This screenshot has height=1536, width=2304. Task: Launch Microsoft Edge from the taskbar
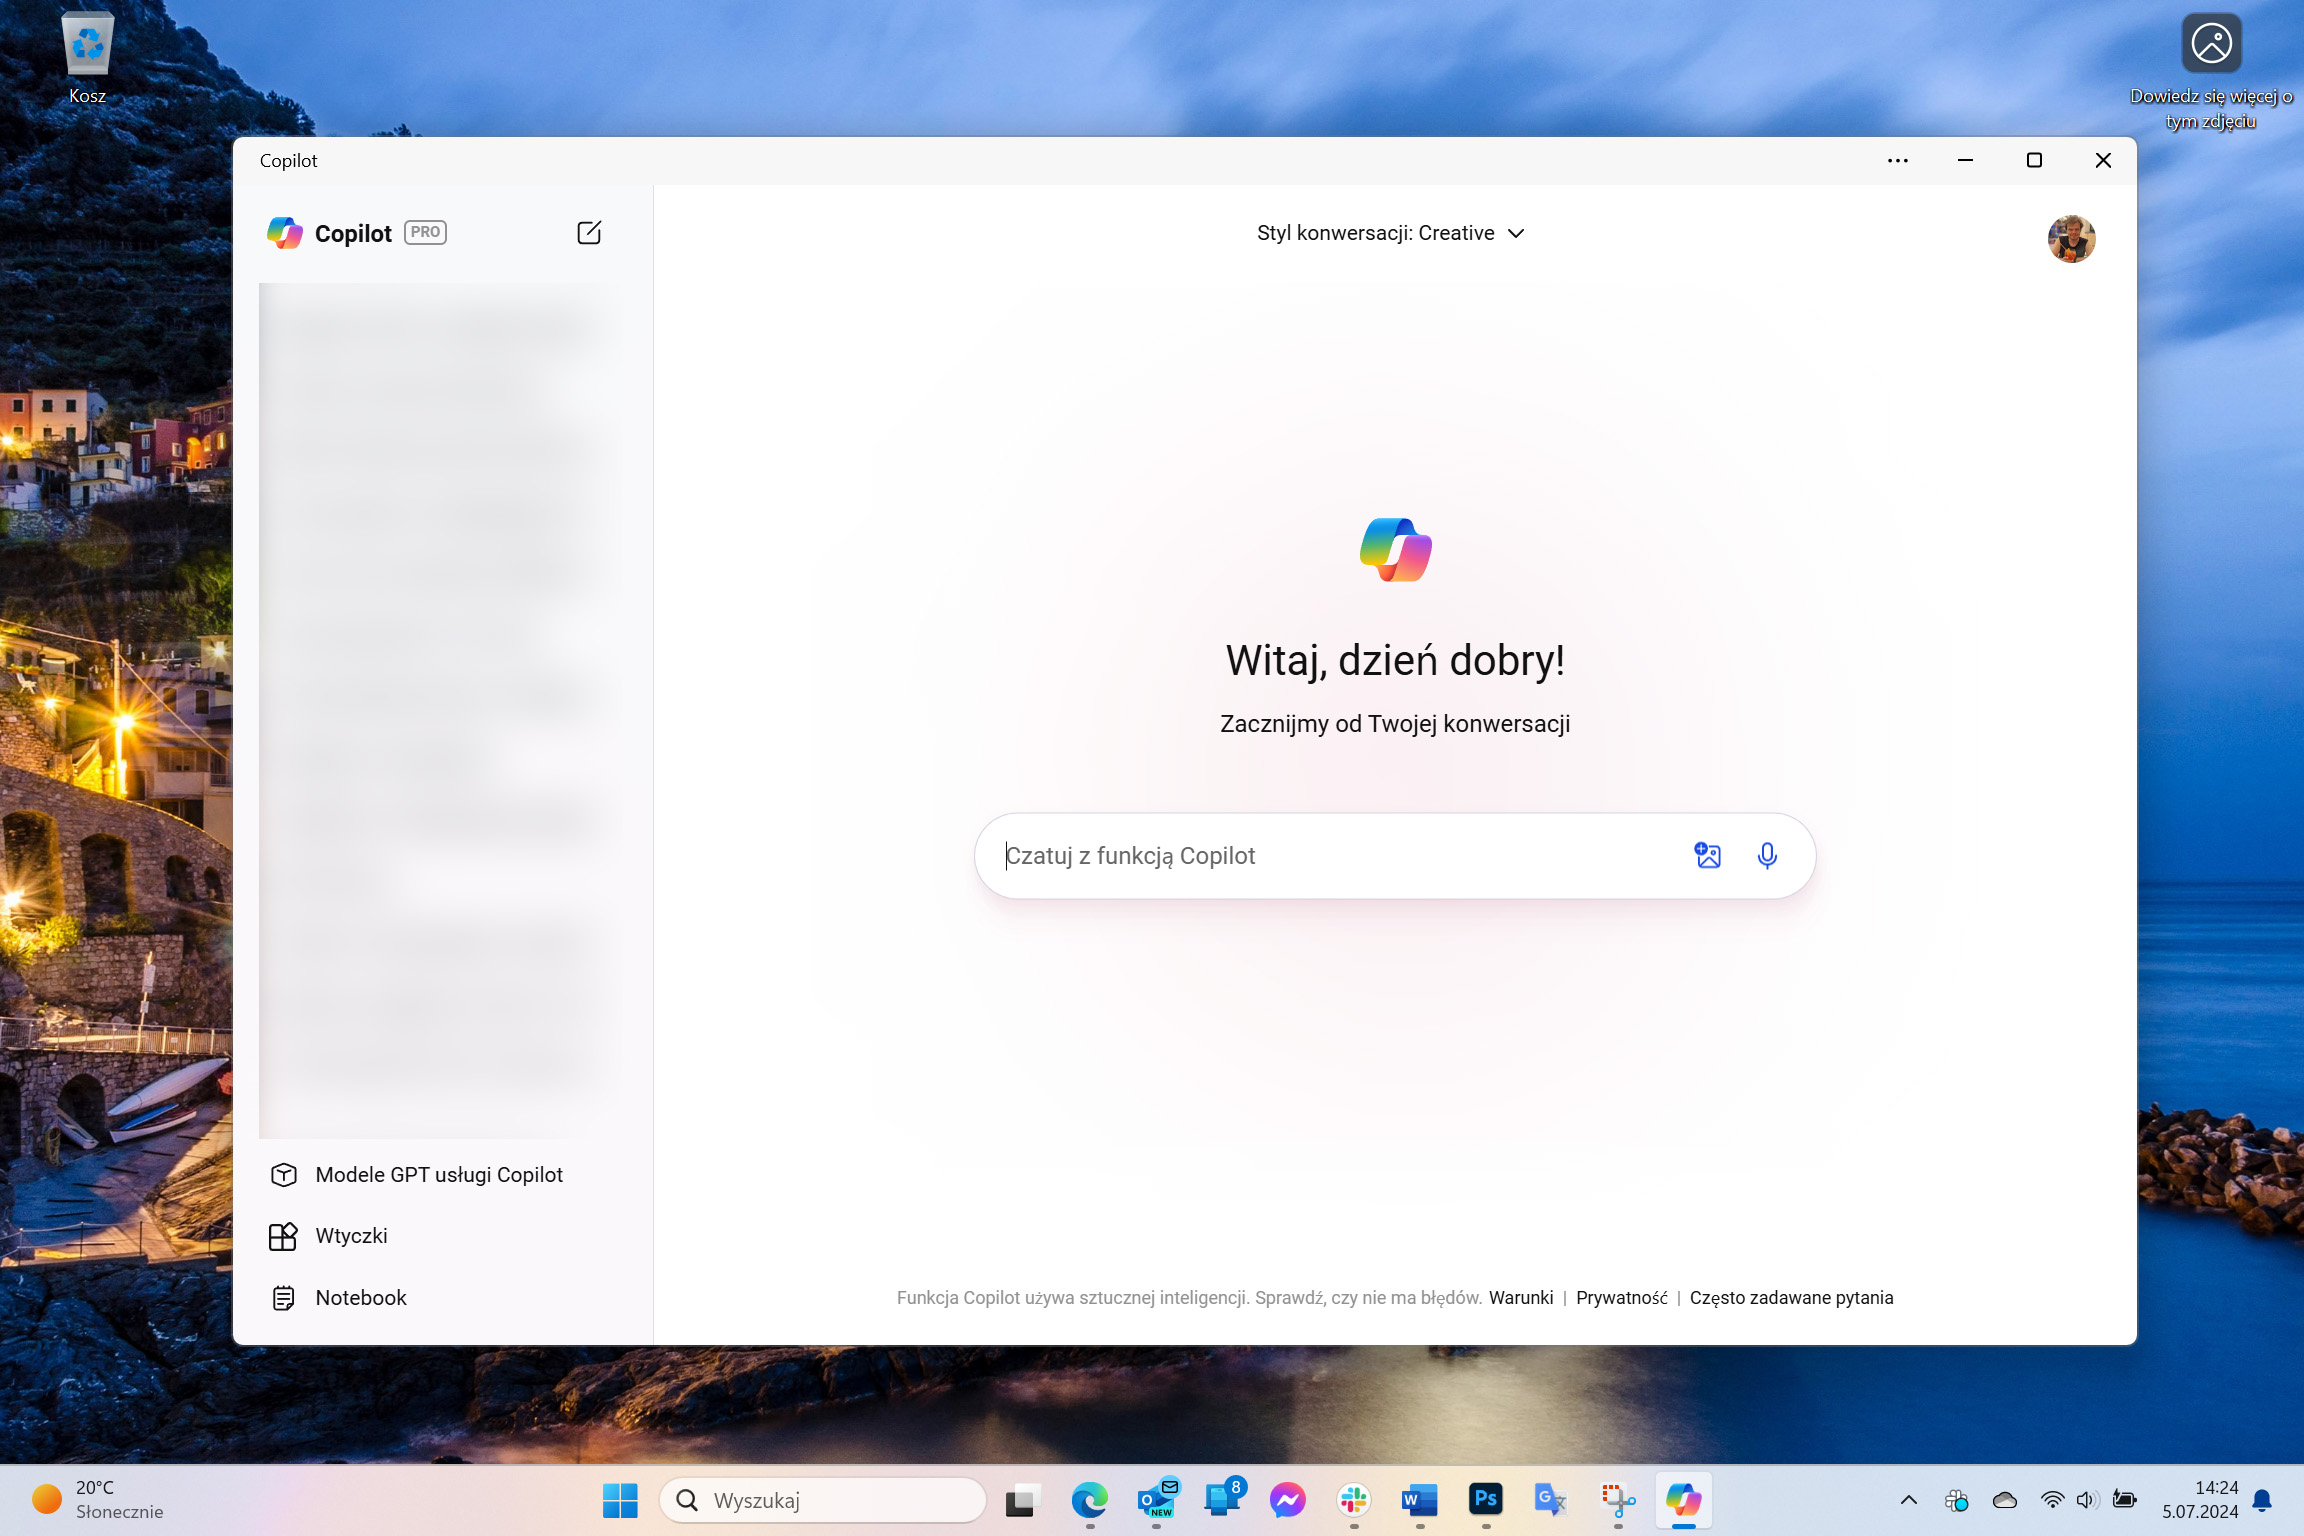(x=1089, y=1500)
